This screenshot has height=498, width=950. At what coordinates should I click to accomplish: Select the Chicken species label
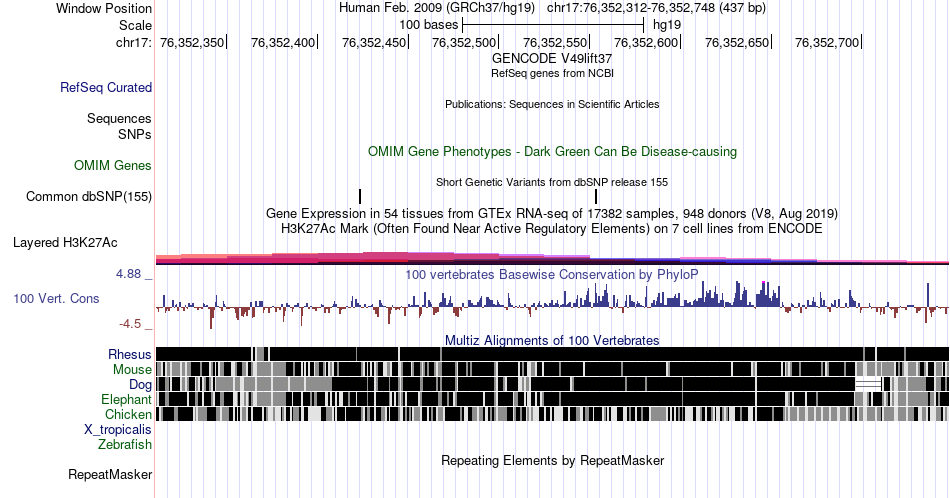click(x=128, y=414)
